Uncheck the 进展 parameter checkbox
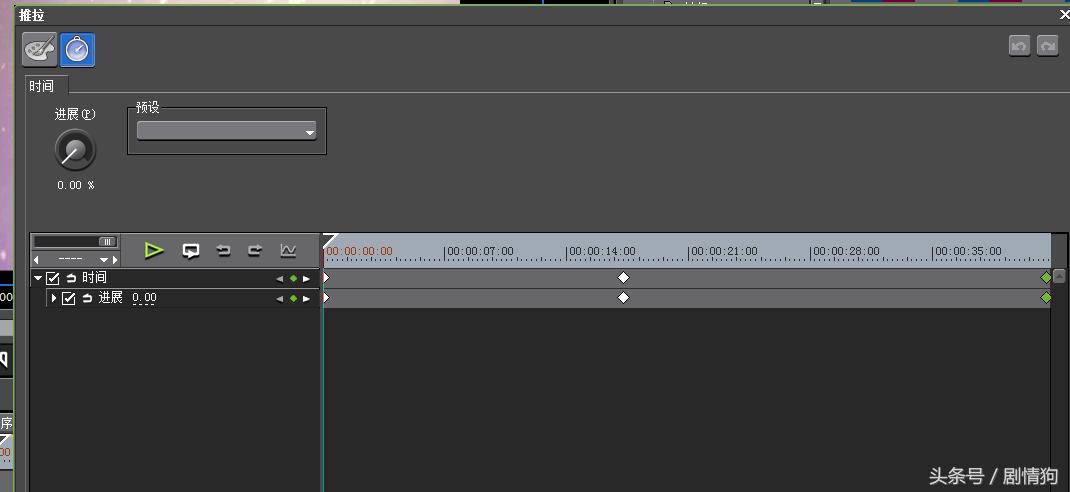Screen dimensions: 1070x492 point(68,298)
